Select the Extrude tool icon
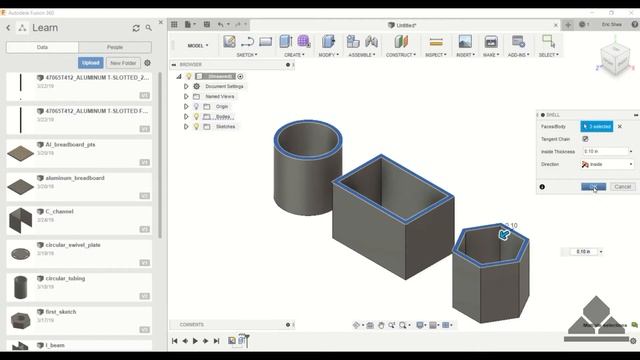 tap(286, 42)
